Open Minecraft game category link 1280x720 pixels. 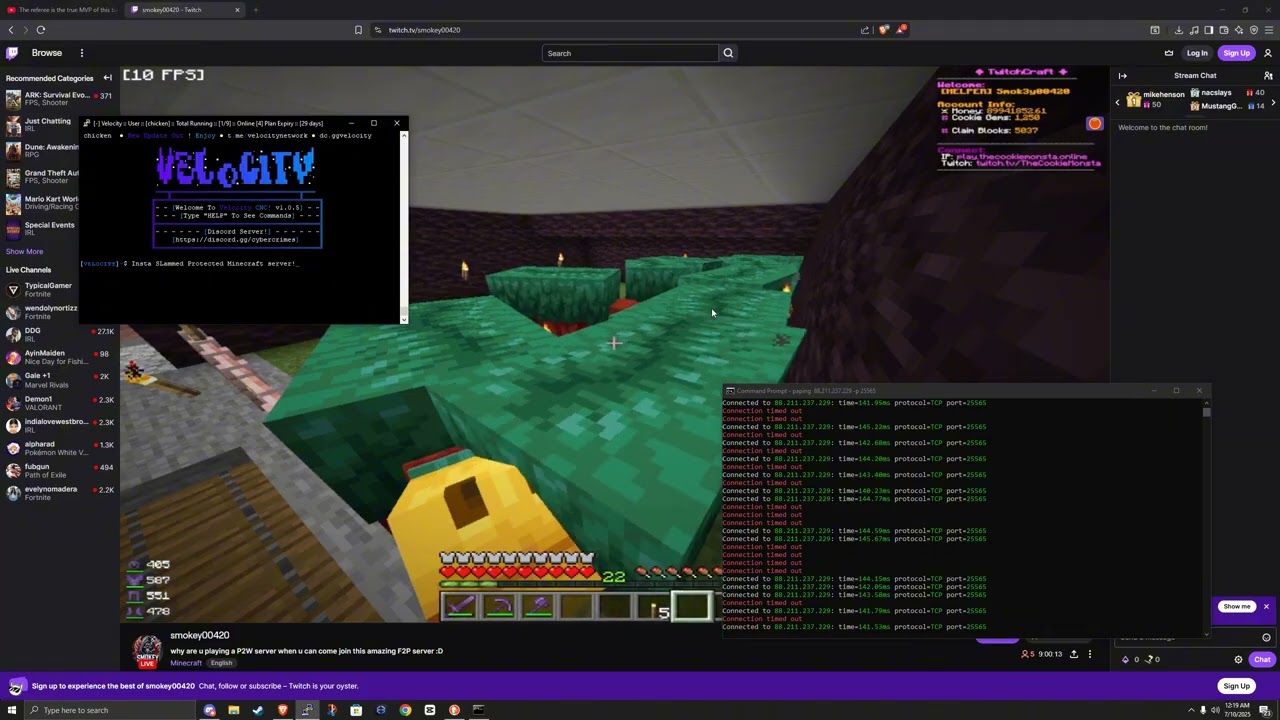click(x=185, y=663)
